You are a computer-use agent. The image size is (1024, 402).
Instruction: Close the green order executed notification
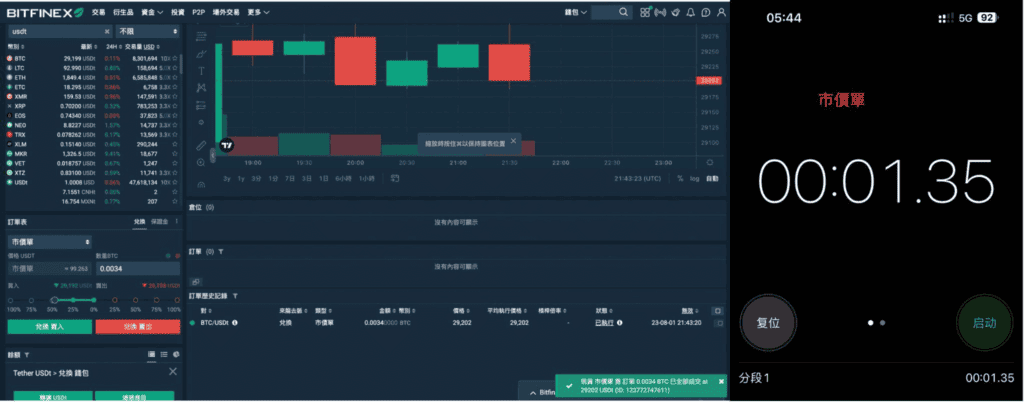721,380
